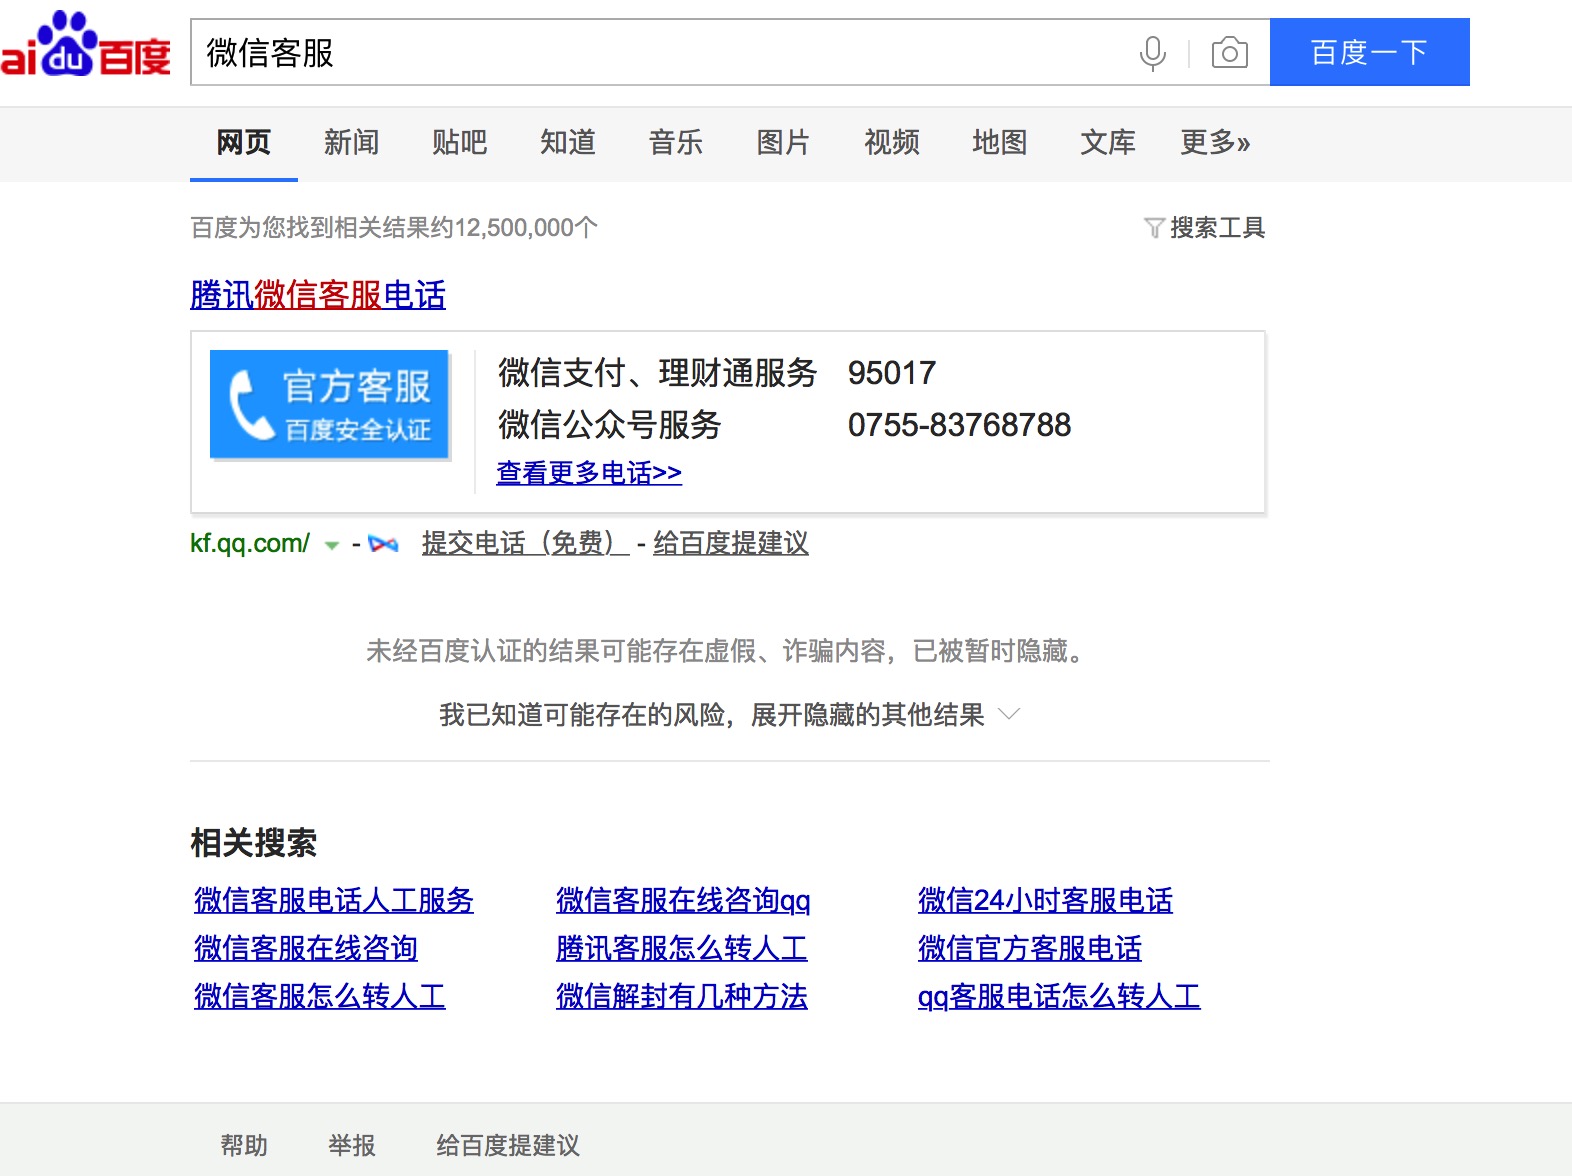Screen dimensions: 1572x1176
Task: Click 给百度提建议 link beside kf.qq.com
Action: [731, 543]
